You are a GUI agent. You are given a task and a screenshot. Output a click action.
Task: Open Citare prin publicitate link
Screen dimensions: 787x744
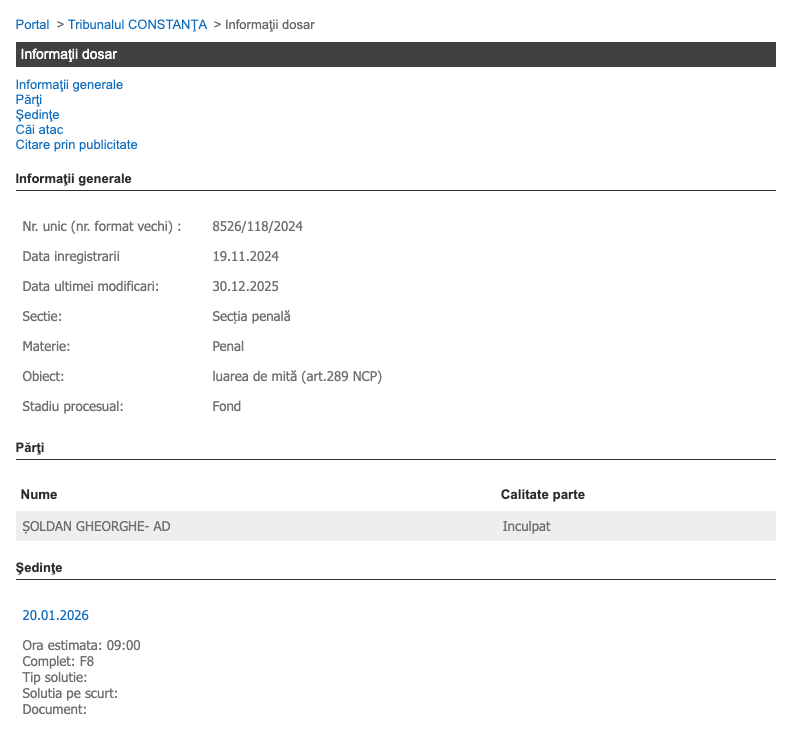click(x=76, y=145)
